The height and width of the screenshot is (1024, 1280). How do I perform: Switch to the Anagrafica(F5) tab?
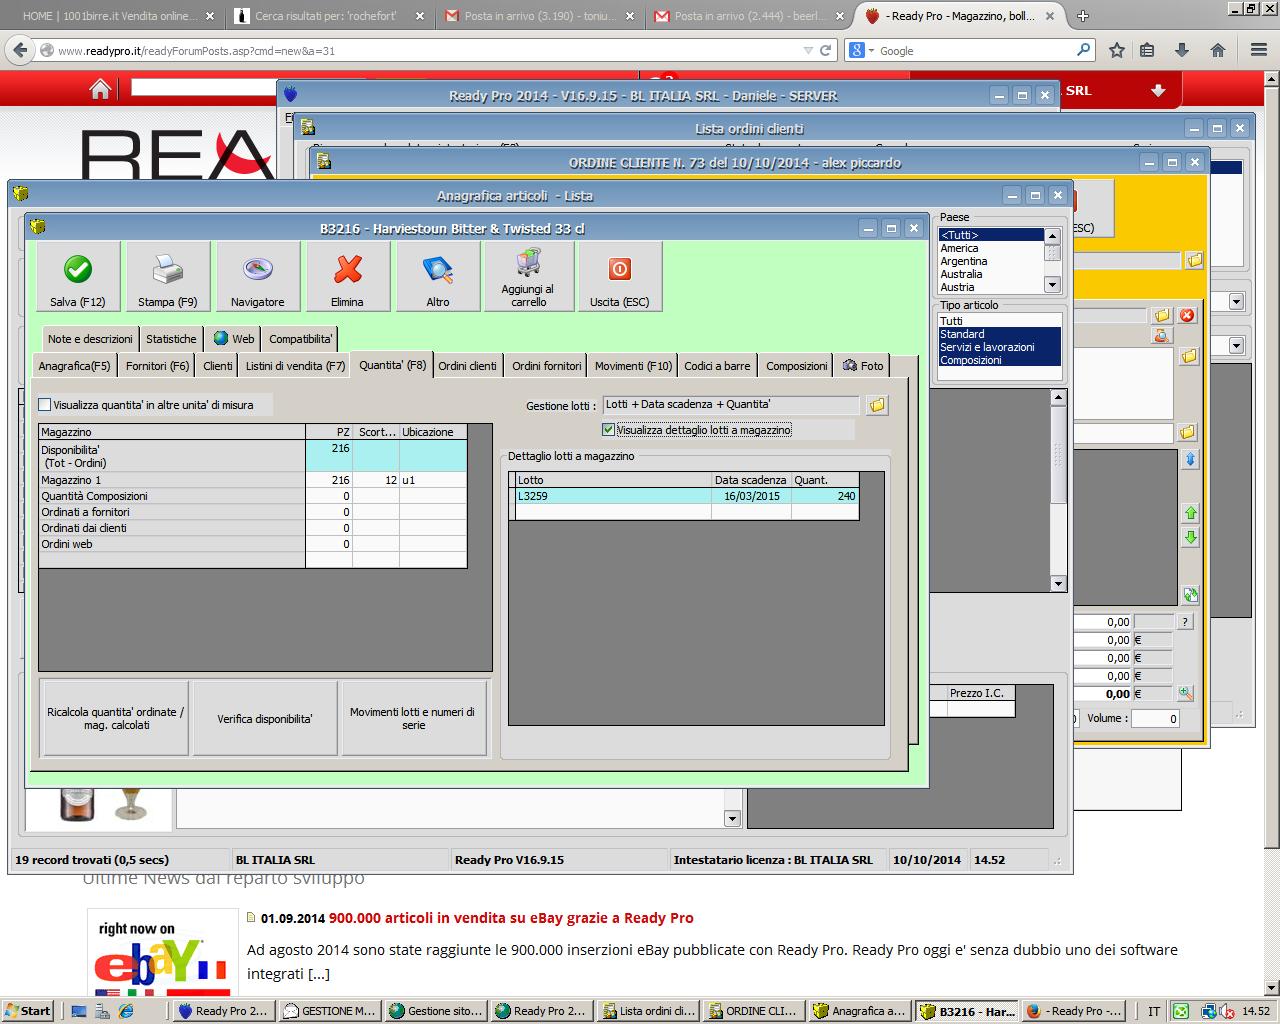[74, 366]
